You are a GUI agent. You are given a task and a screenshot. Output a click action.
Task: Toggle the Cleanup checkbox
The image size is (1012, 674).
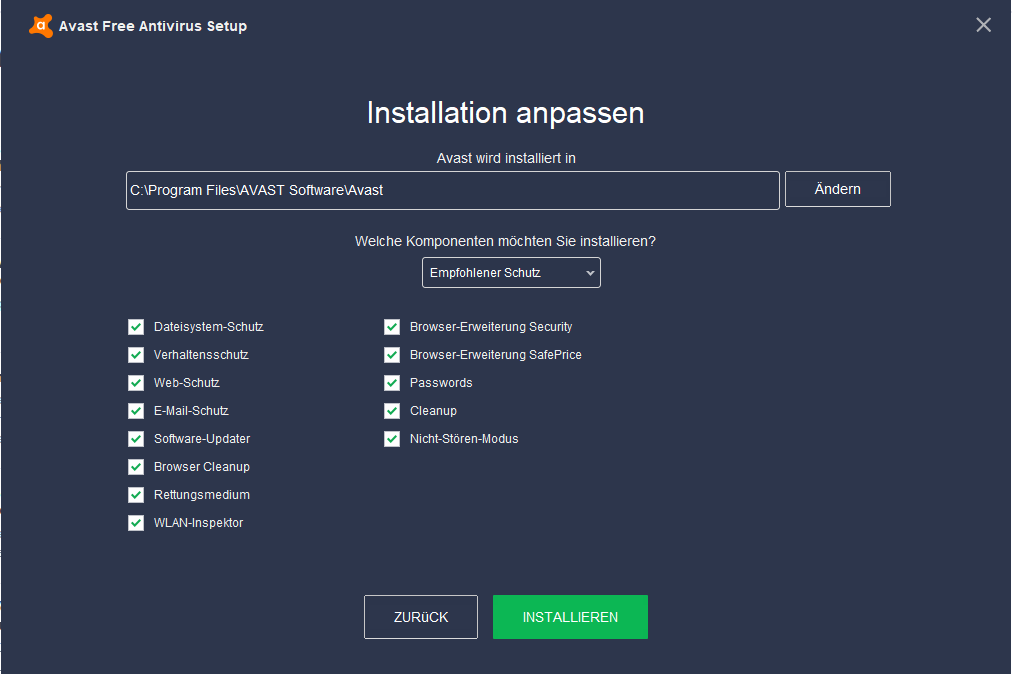(x=392, y=411)
